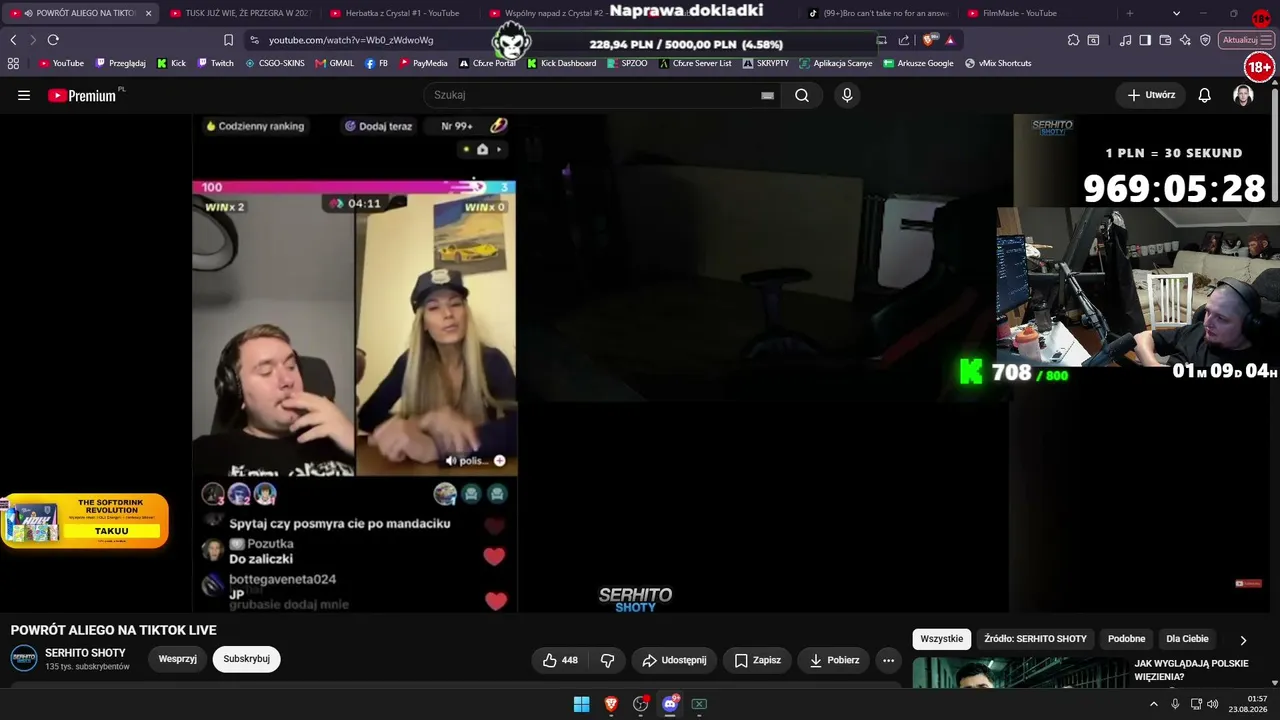Open the Utwórz create menu
1280x720 pixels.
1151,95
